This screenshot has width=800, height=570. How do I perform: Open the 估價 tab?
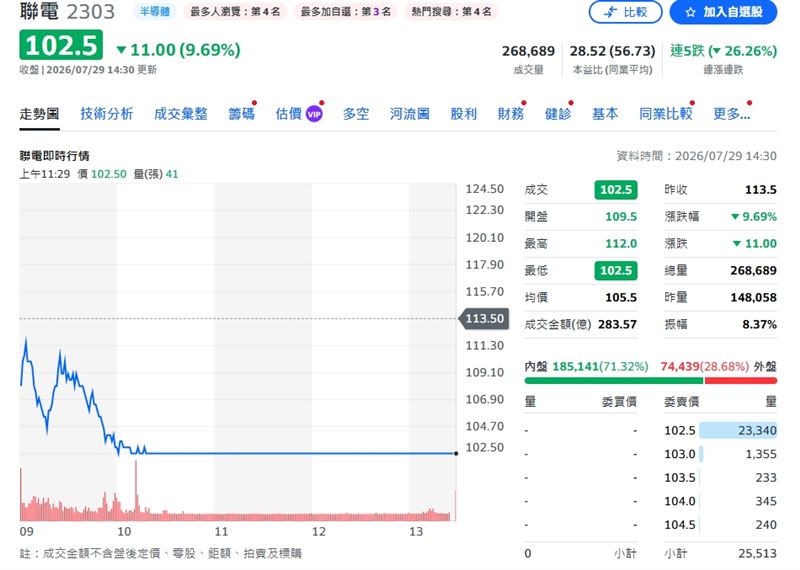289,114
